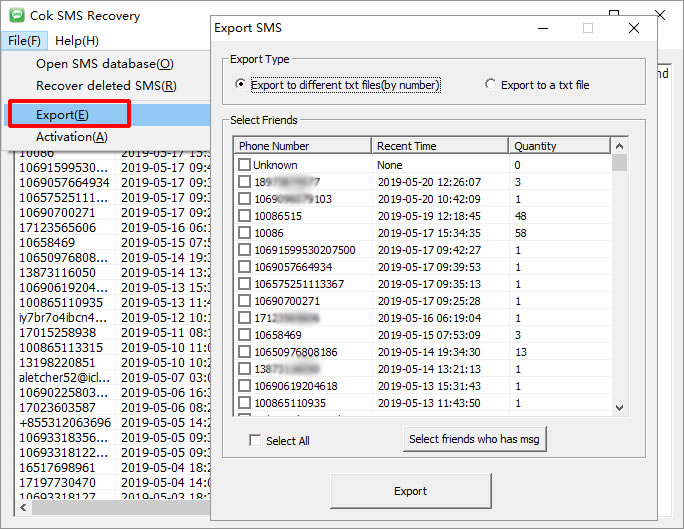The width and height of the screenshot is (684, 529).
Task: Click the large Export button
Action: pos(410,491)
